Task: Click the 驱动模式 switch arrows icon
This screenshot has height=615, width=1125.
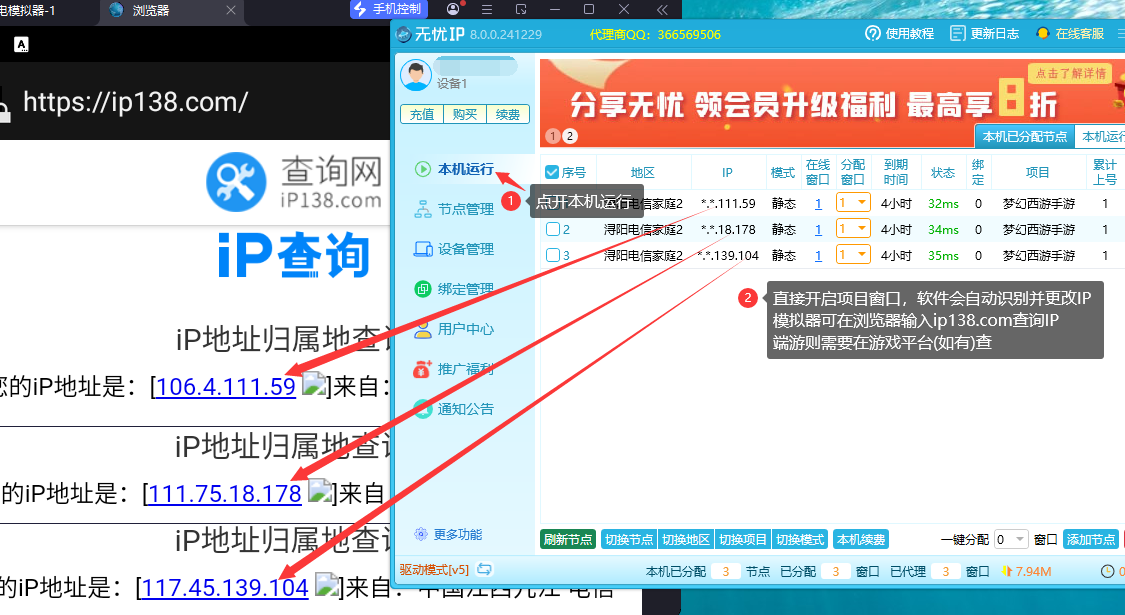Action: tap(485, 570)
